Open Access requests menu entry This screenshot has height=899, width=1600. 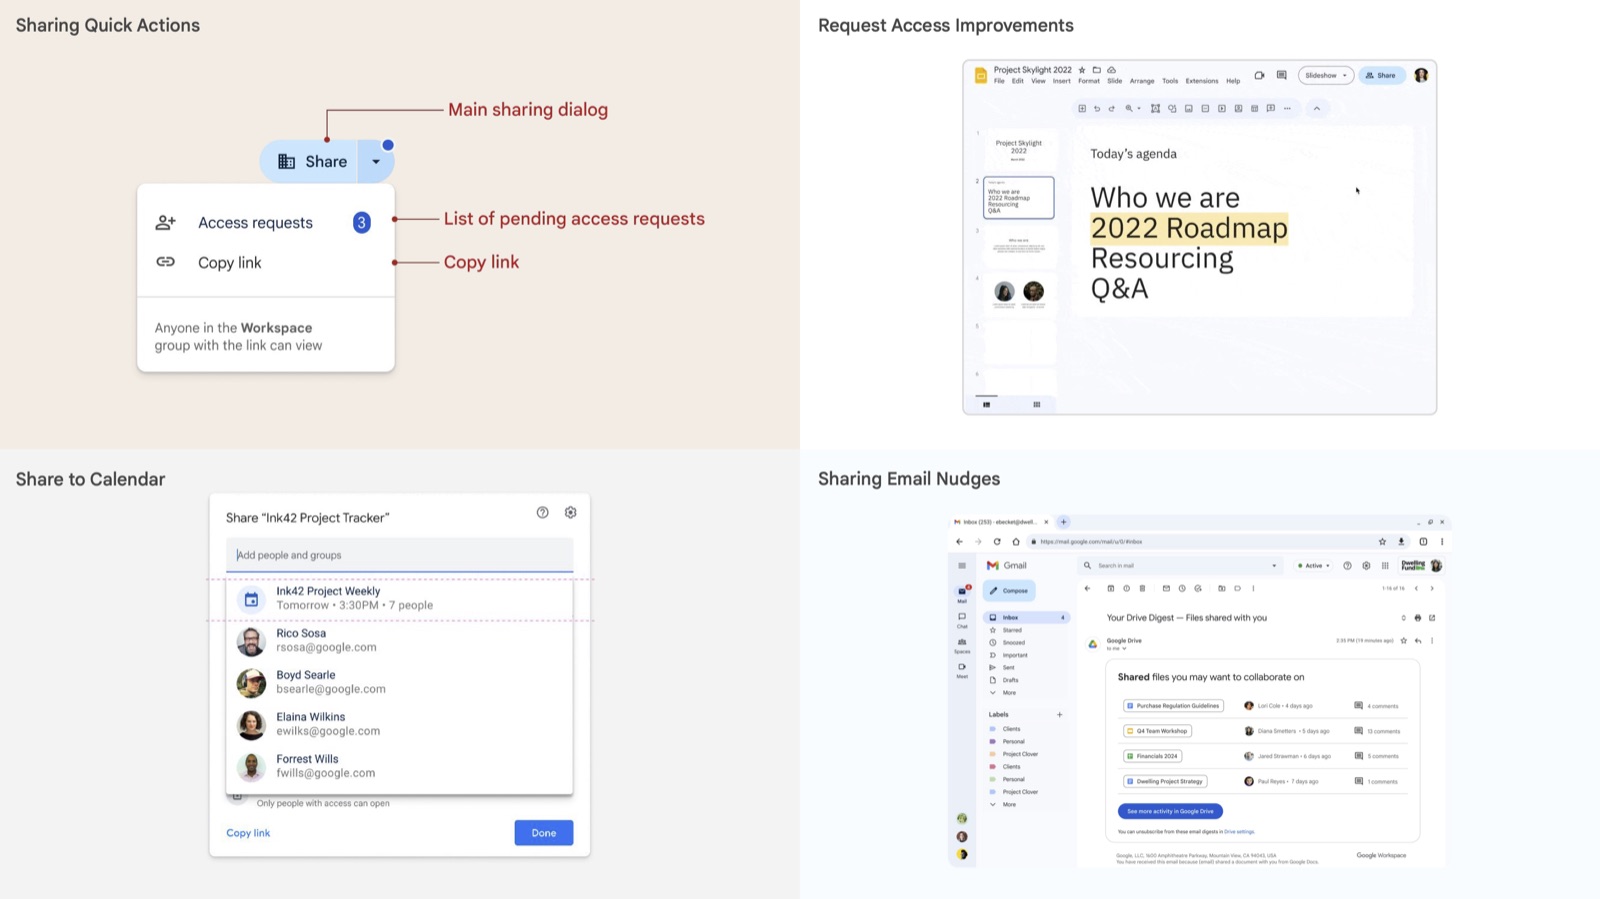[x=264, y=222]
